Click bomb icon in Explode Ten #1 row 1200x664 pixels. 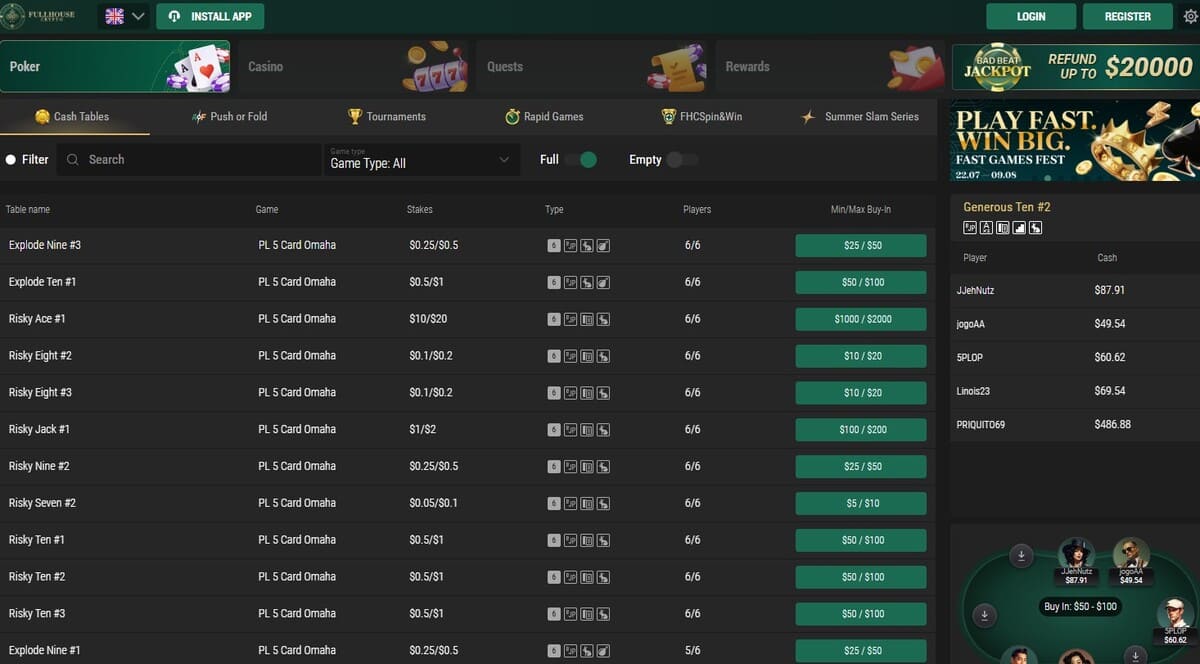[603, 282]
